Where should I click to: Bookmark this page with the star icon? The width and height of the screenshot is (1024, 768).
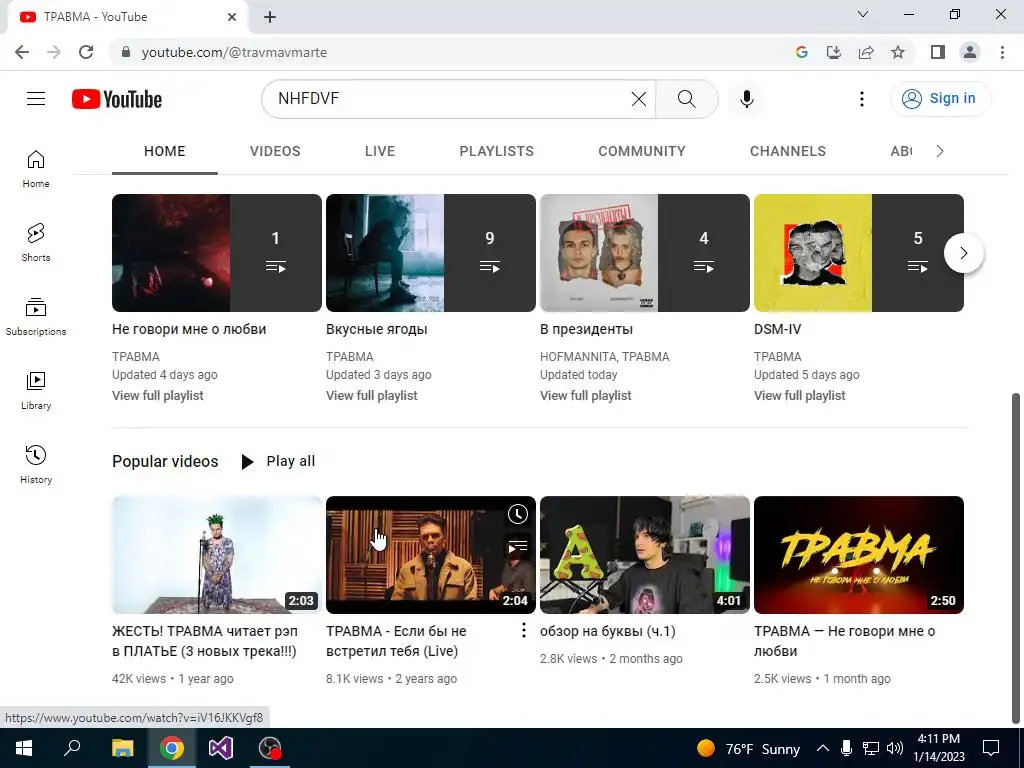(898, 52)
